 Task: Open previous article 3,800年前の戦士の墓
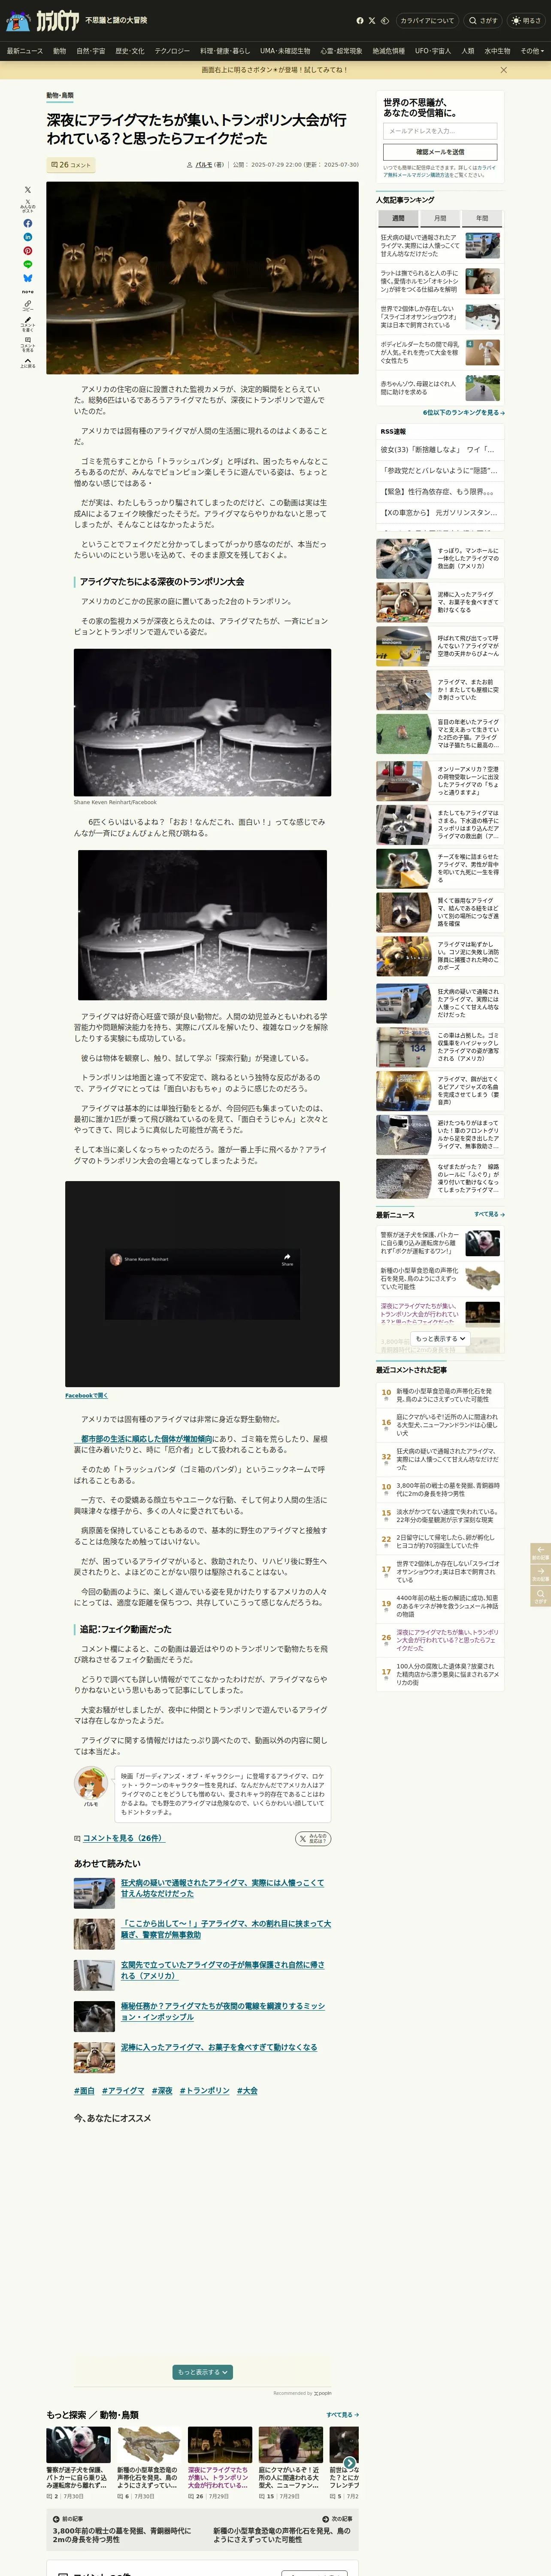coord(124,2530)
